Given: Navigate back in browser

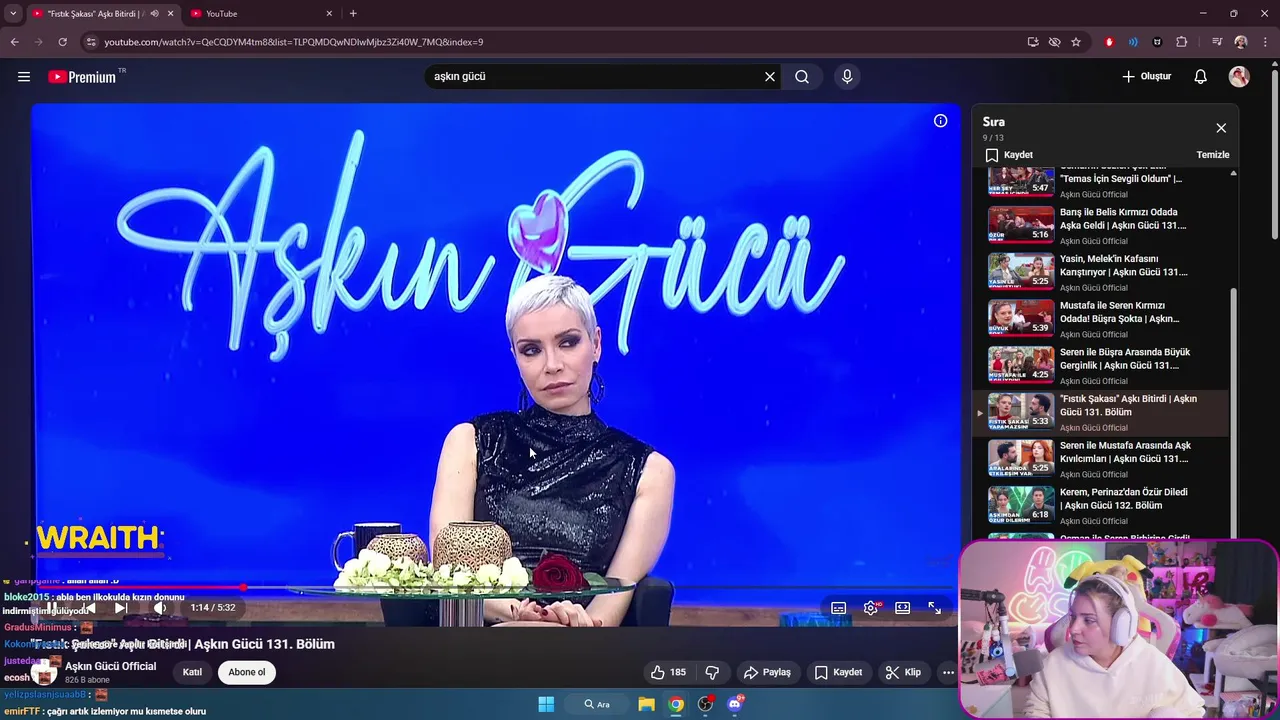Looking at the screenshot, I should [x=14, y=42].
